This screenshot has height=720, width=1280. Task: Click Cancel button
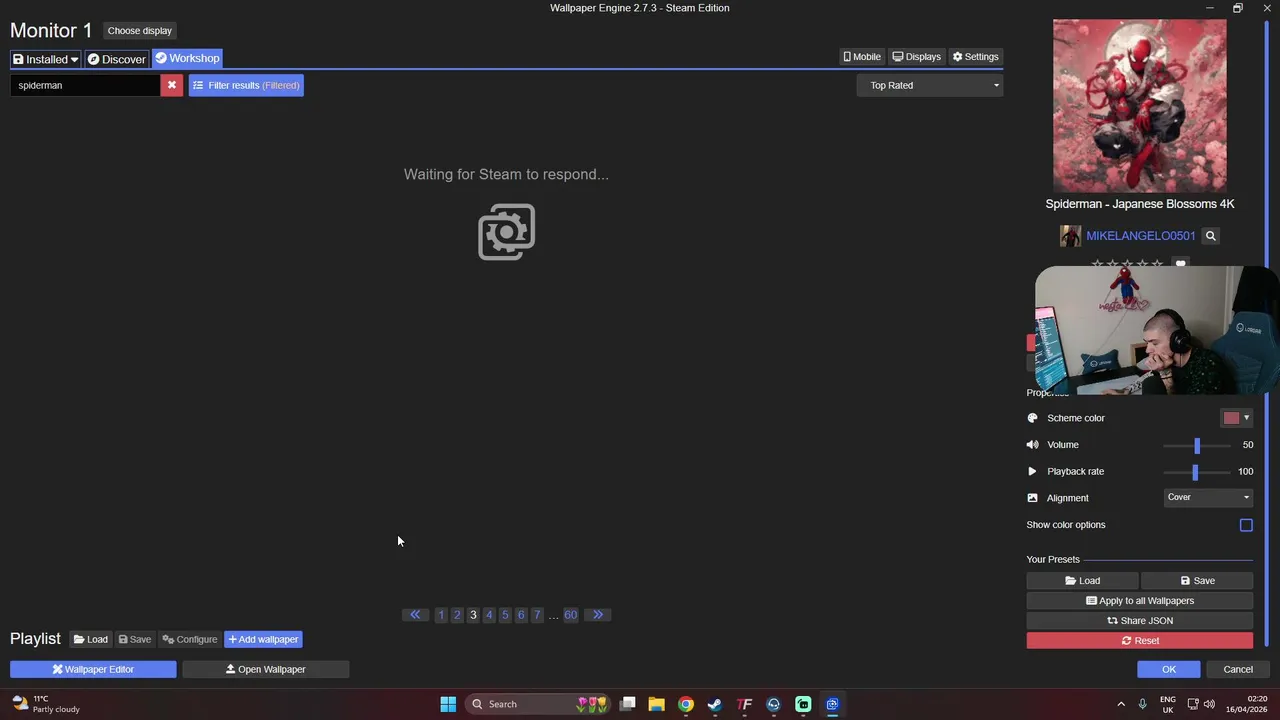[x=1238, y=669]
